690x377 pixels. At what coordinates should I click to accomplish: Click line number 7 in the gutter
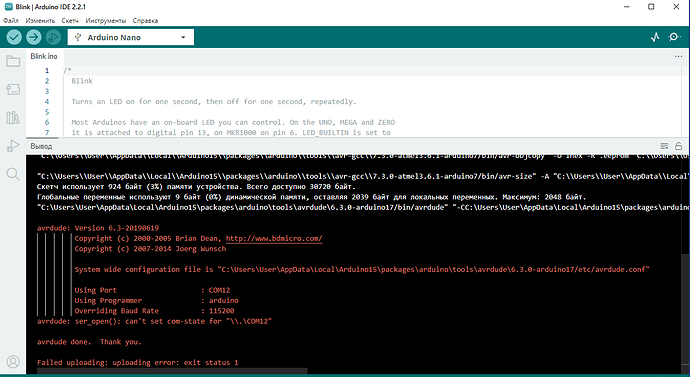point(47,132)
